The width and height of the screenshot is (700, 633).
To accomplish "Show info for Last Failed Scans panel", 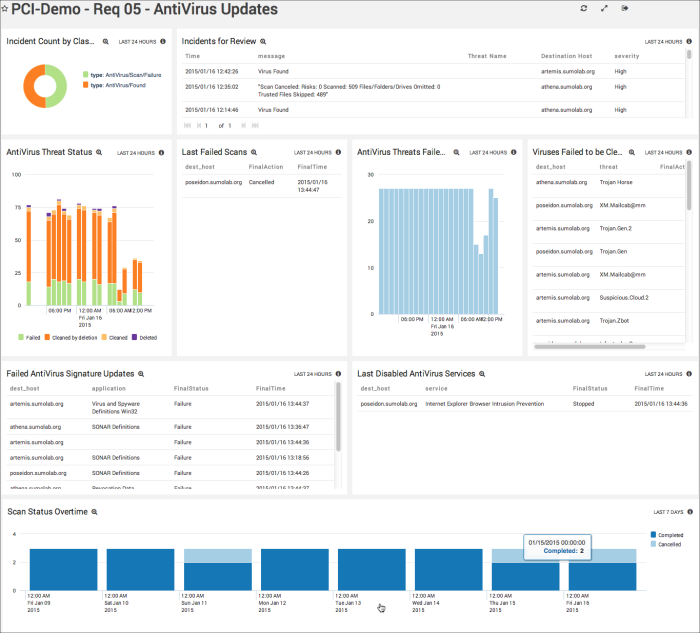I will coord(338,153).
